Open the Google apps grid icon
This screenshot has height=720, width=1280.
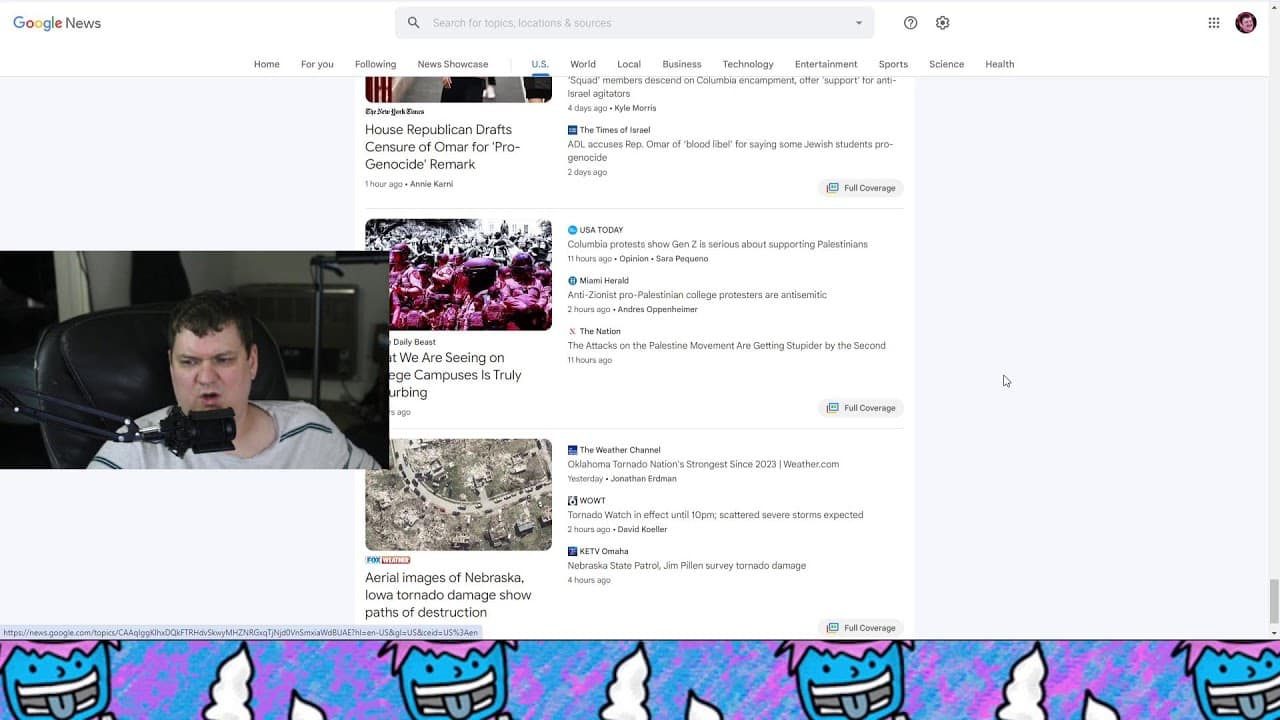[x=1214, y=23]
